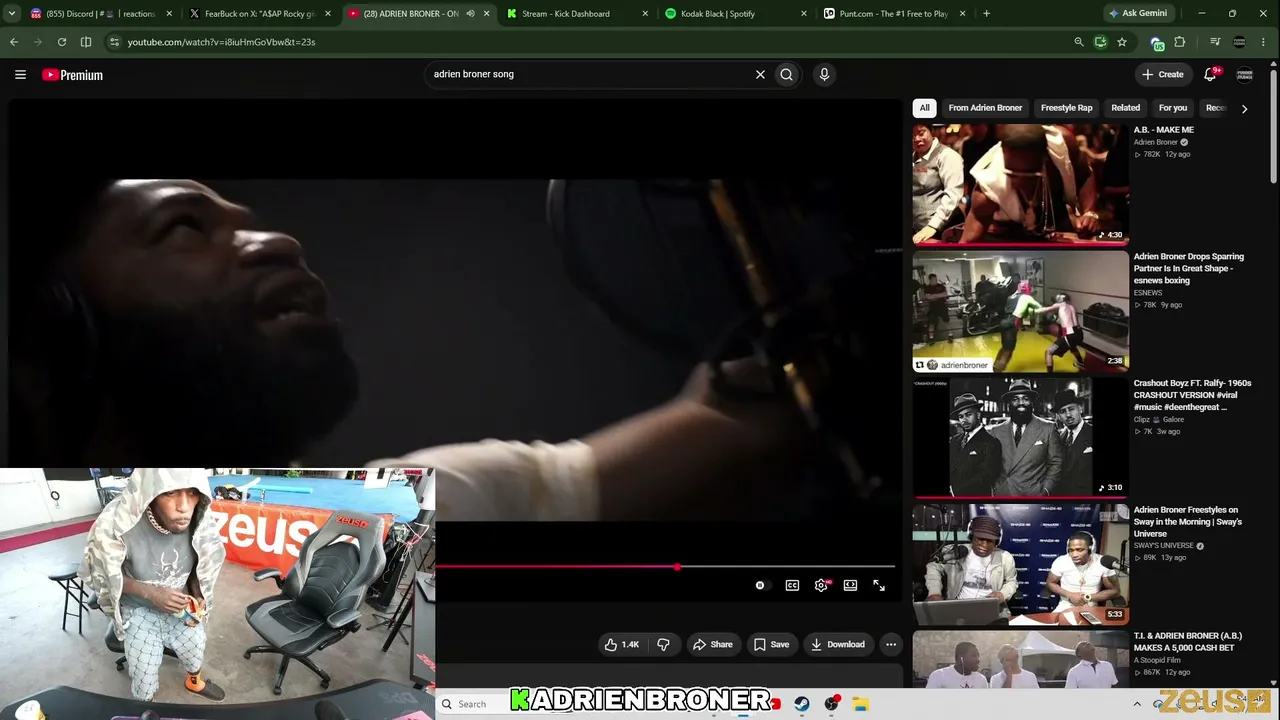Open Chrome extensions puzzle icon
The height and width of the screenshot is (720, 1280).
click(1180, 42)
